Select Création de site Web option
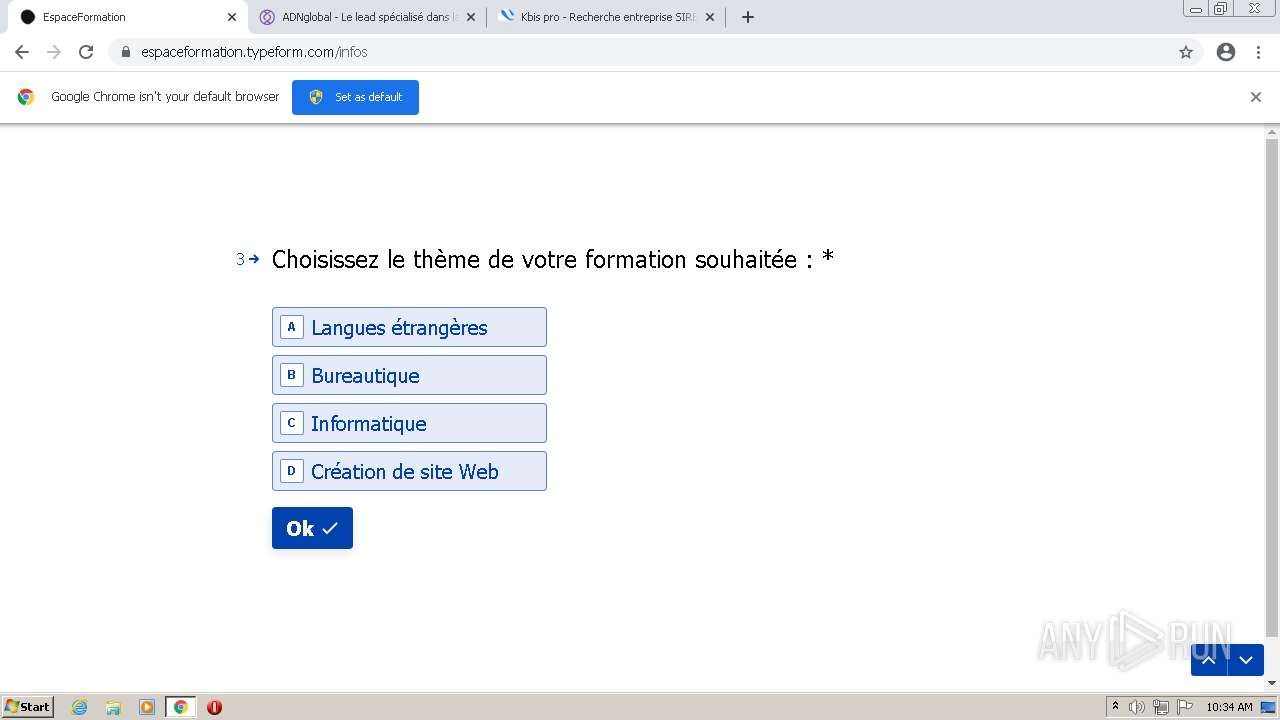 (409, 471)
